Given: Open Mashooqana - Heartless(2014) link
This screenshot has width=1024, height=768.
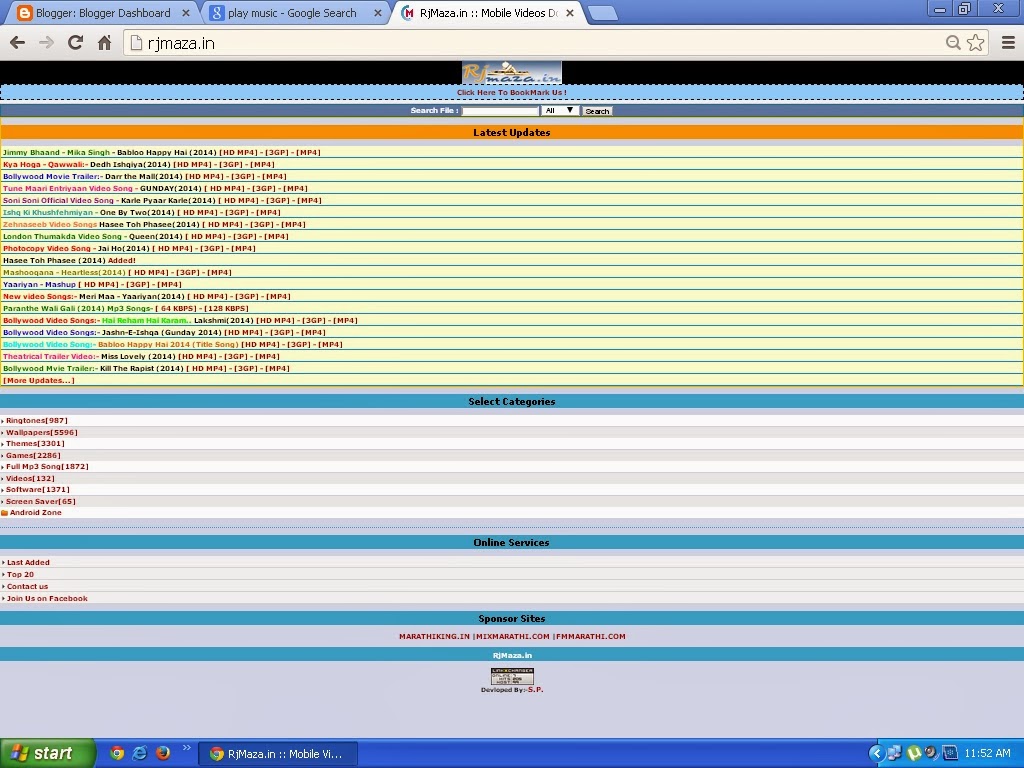Looking at the screenshot, I should [x=64, y=272].
